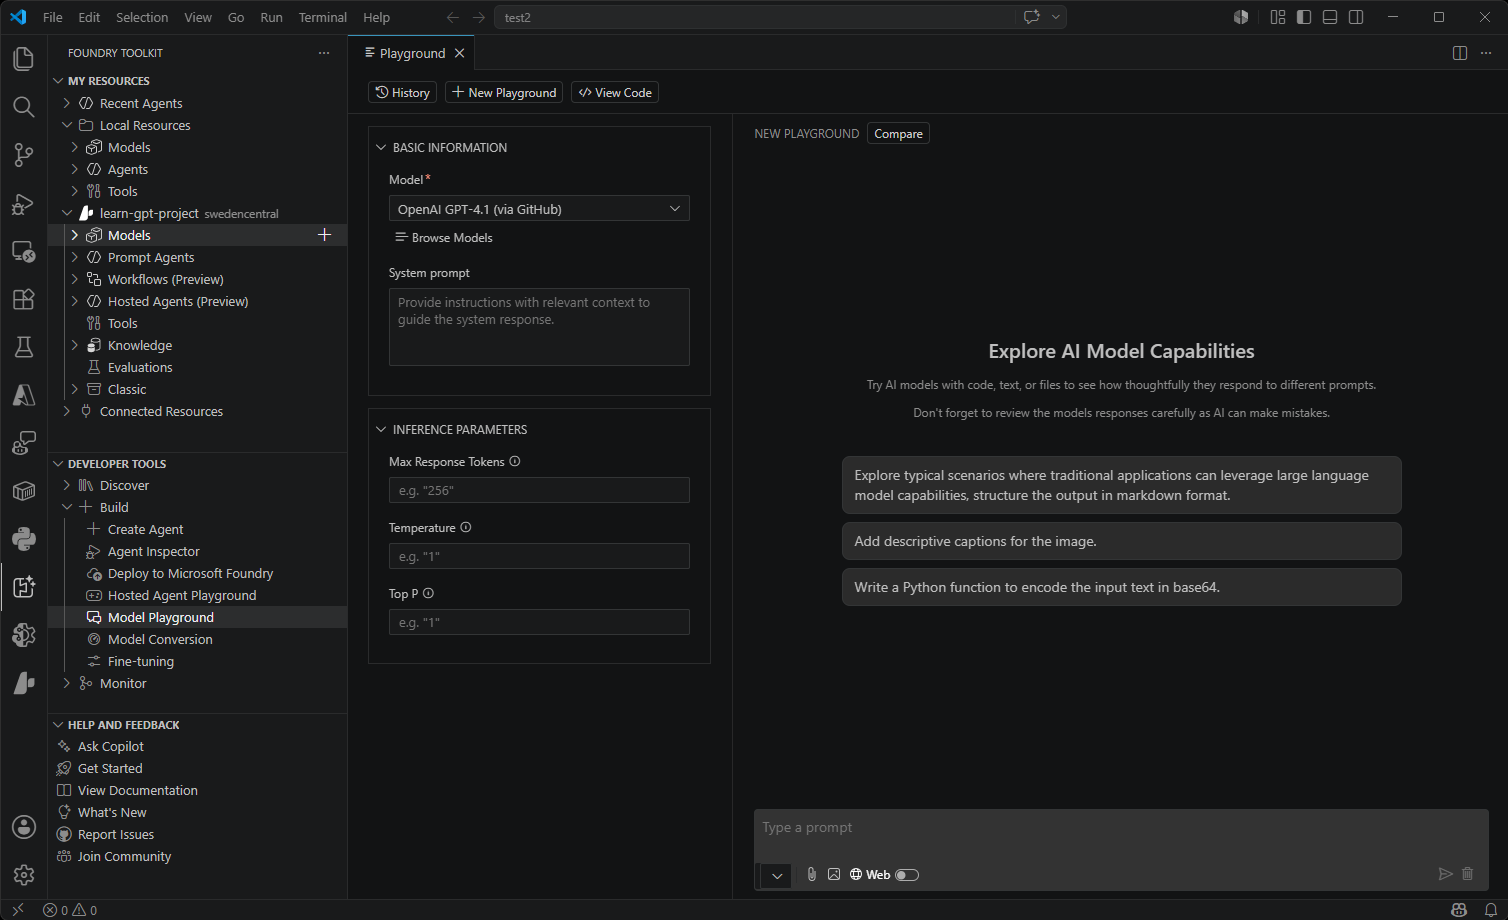The height and width of the screenshot is (920, 1508).
Task: Open Remote Explorer in activity bar
Action: pos(23,251)
